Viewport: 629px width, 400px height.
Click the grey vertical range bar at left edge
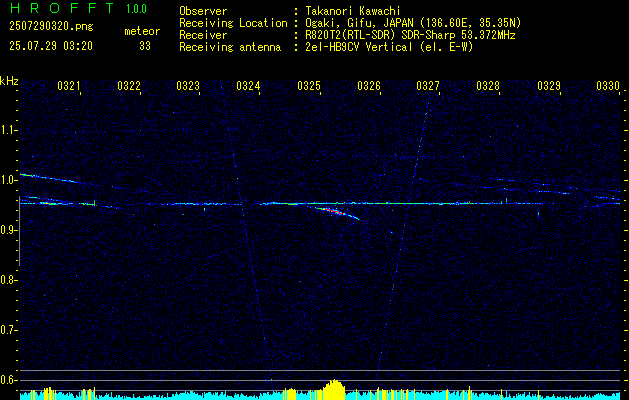pyautogui.click(x=20, y=231)
